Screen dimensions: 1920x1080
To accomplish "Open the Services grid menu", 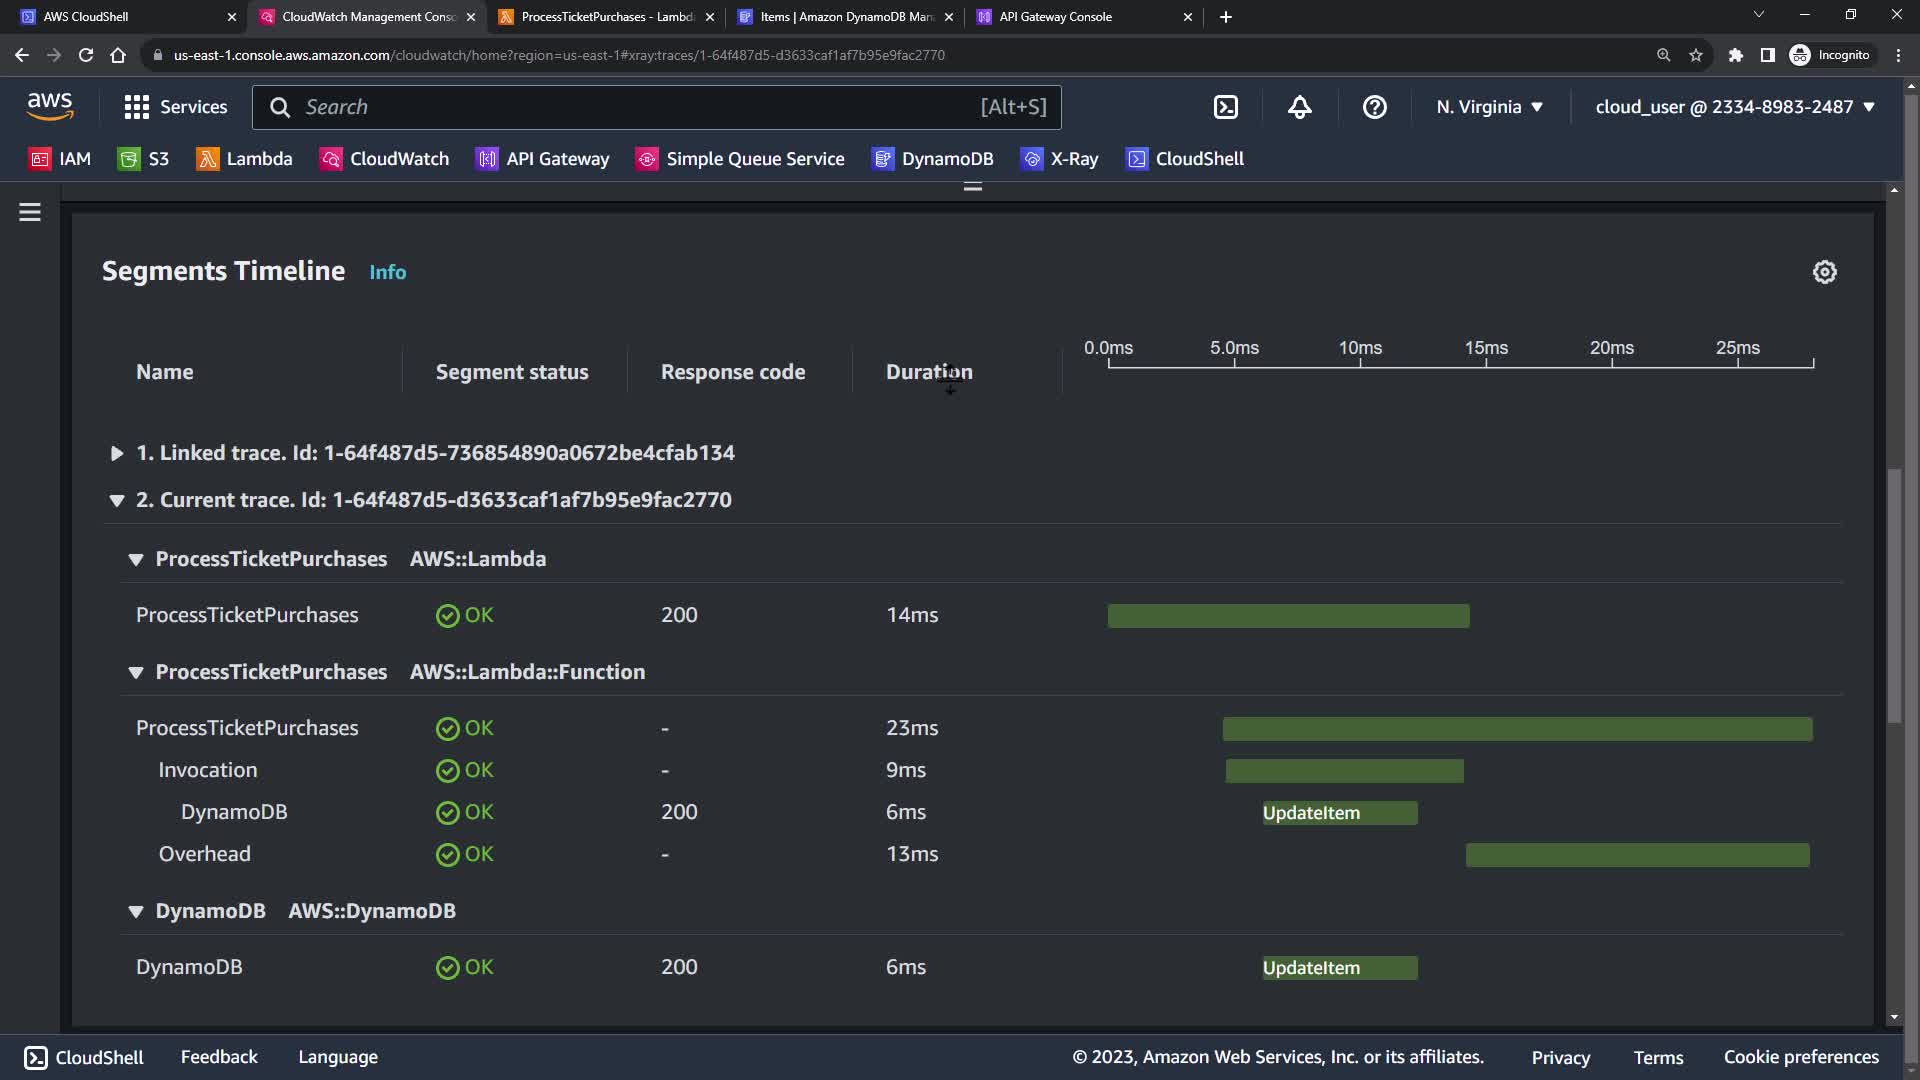I will click(x=175, y=107).
